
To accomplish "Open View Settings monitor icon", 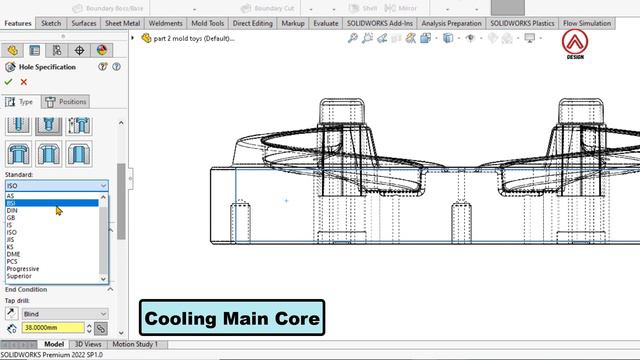I will pos(529,38).
